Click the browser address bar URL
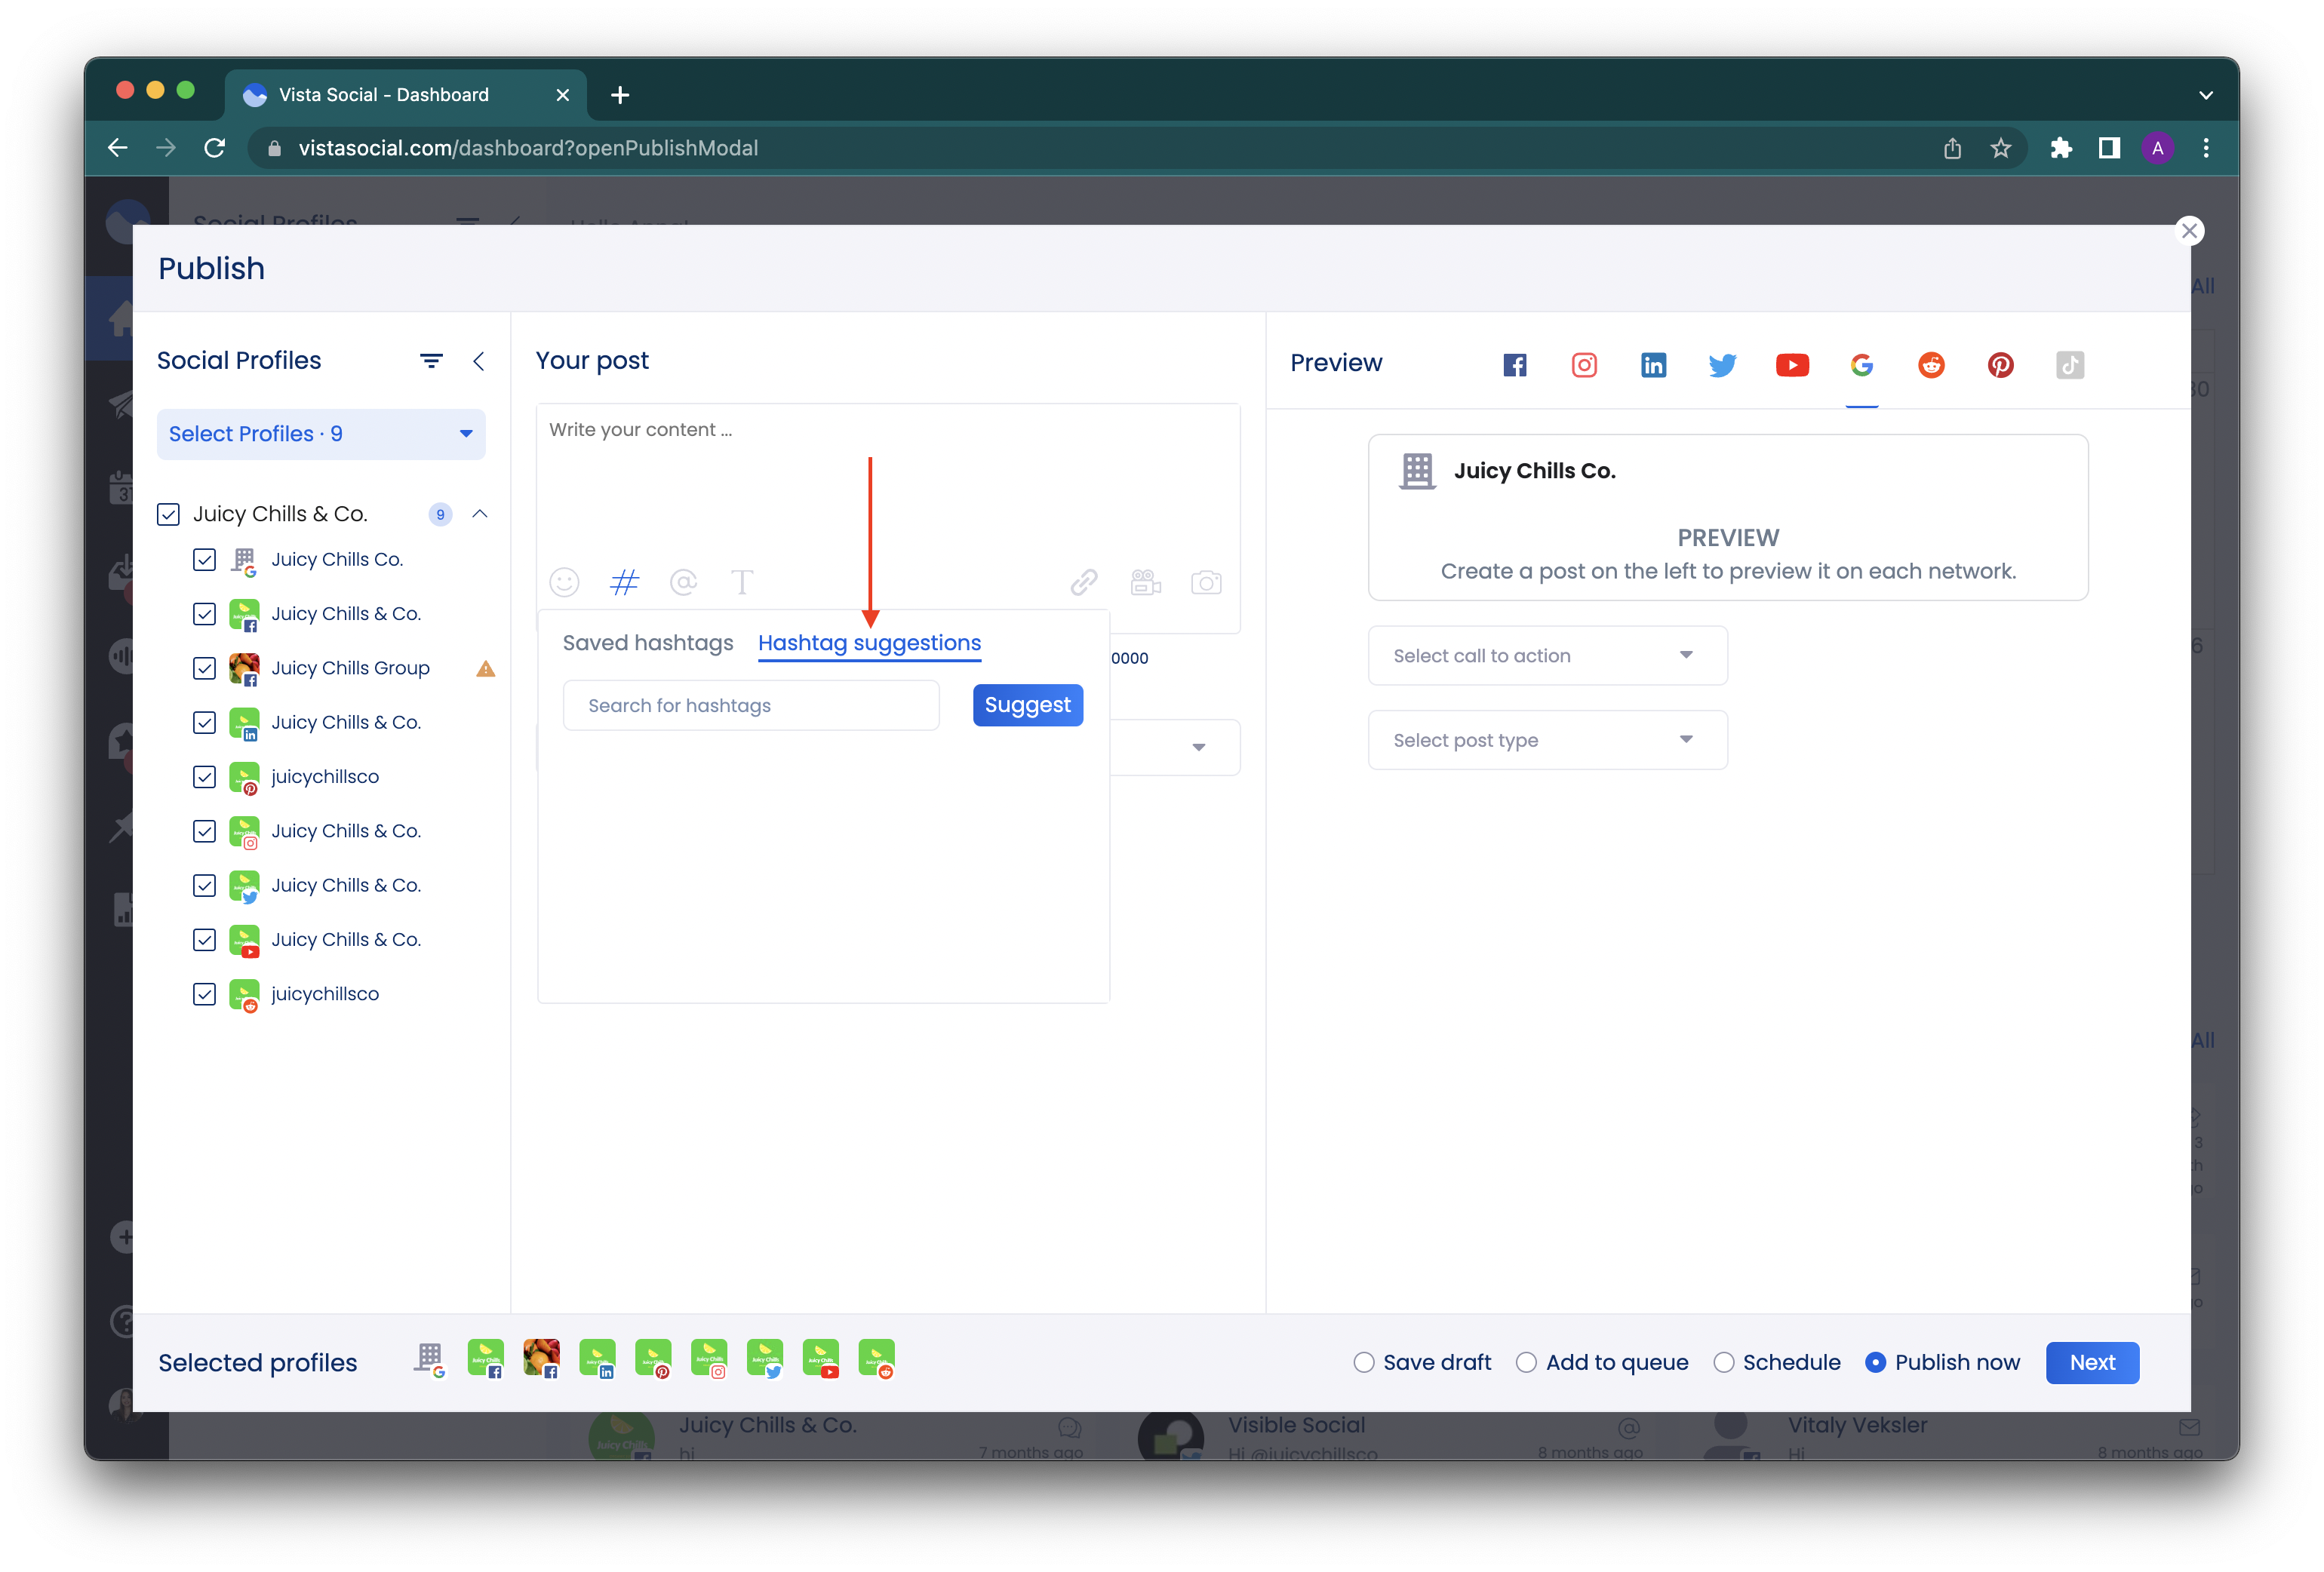 528,148
